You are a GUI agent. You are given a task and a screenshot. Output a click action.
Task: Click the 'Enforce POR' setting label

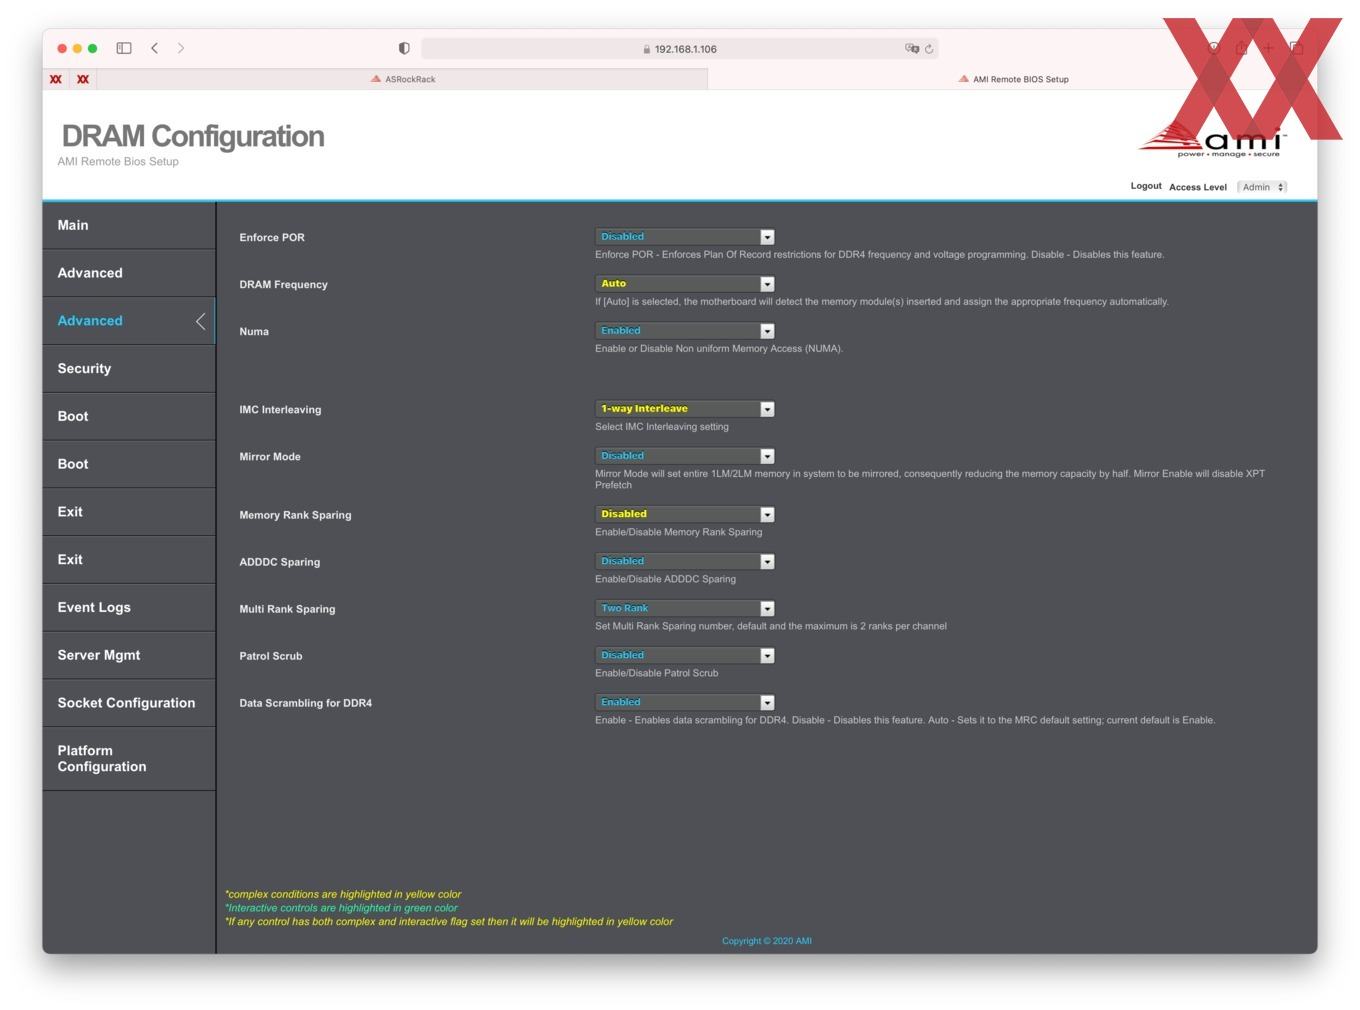coord(272,238)
